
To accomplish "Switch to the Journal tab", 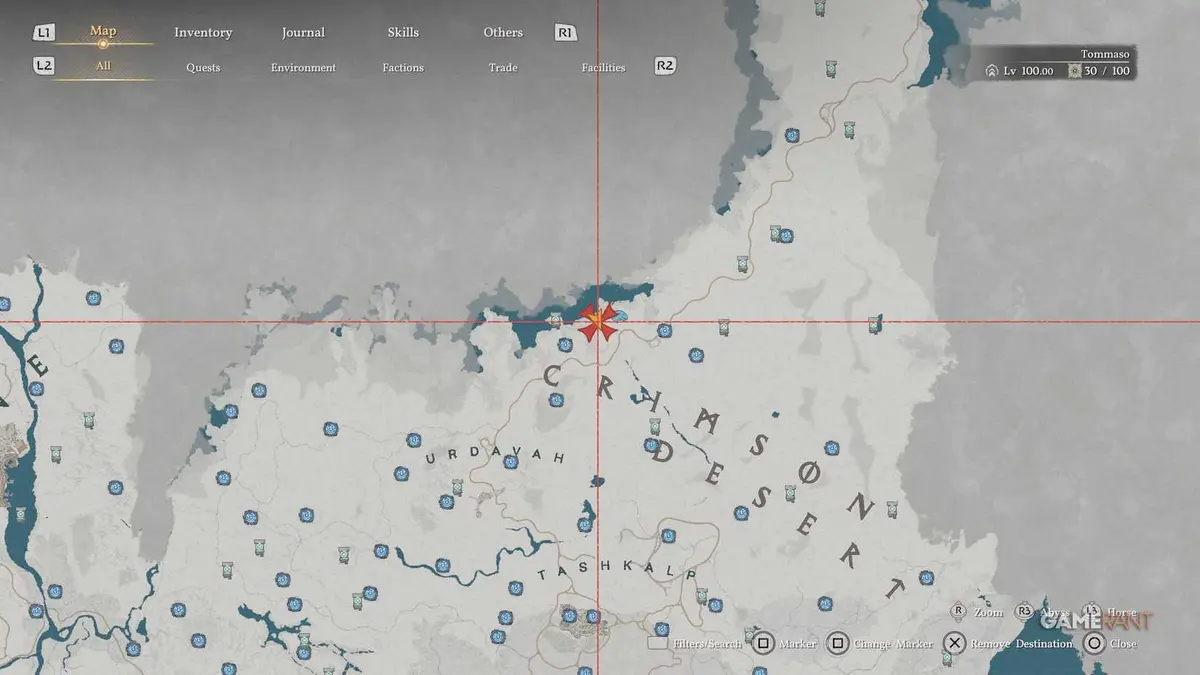I will [x=303, y=32].
